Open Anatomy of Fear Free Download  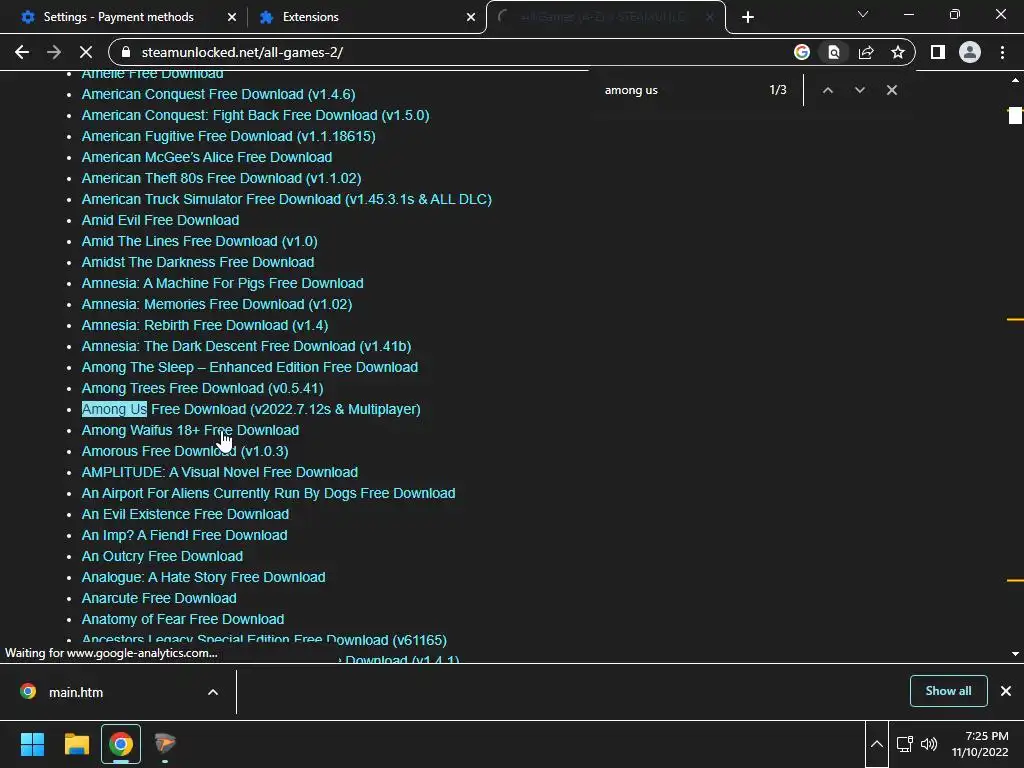tap(183, 619)
